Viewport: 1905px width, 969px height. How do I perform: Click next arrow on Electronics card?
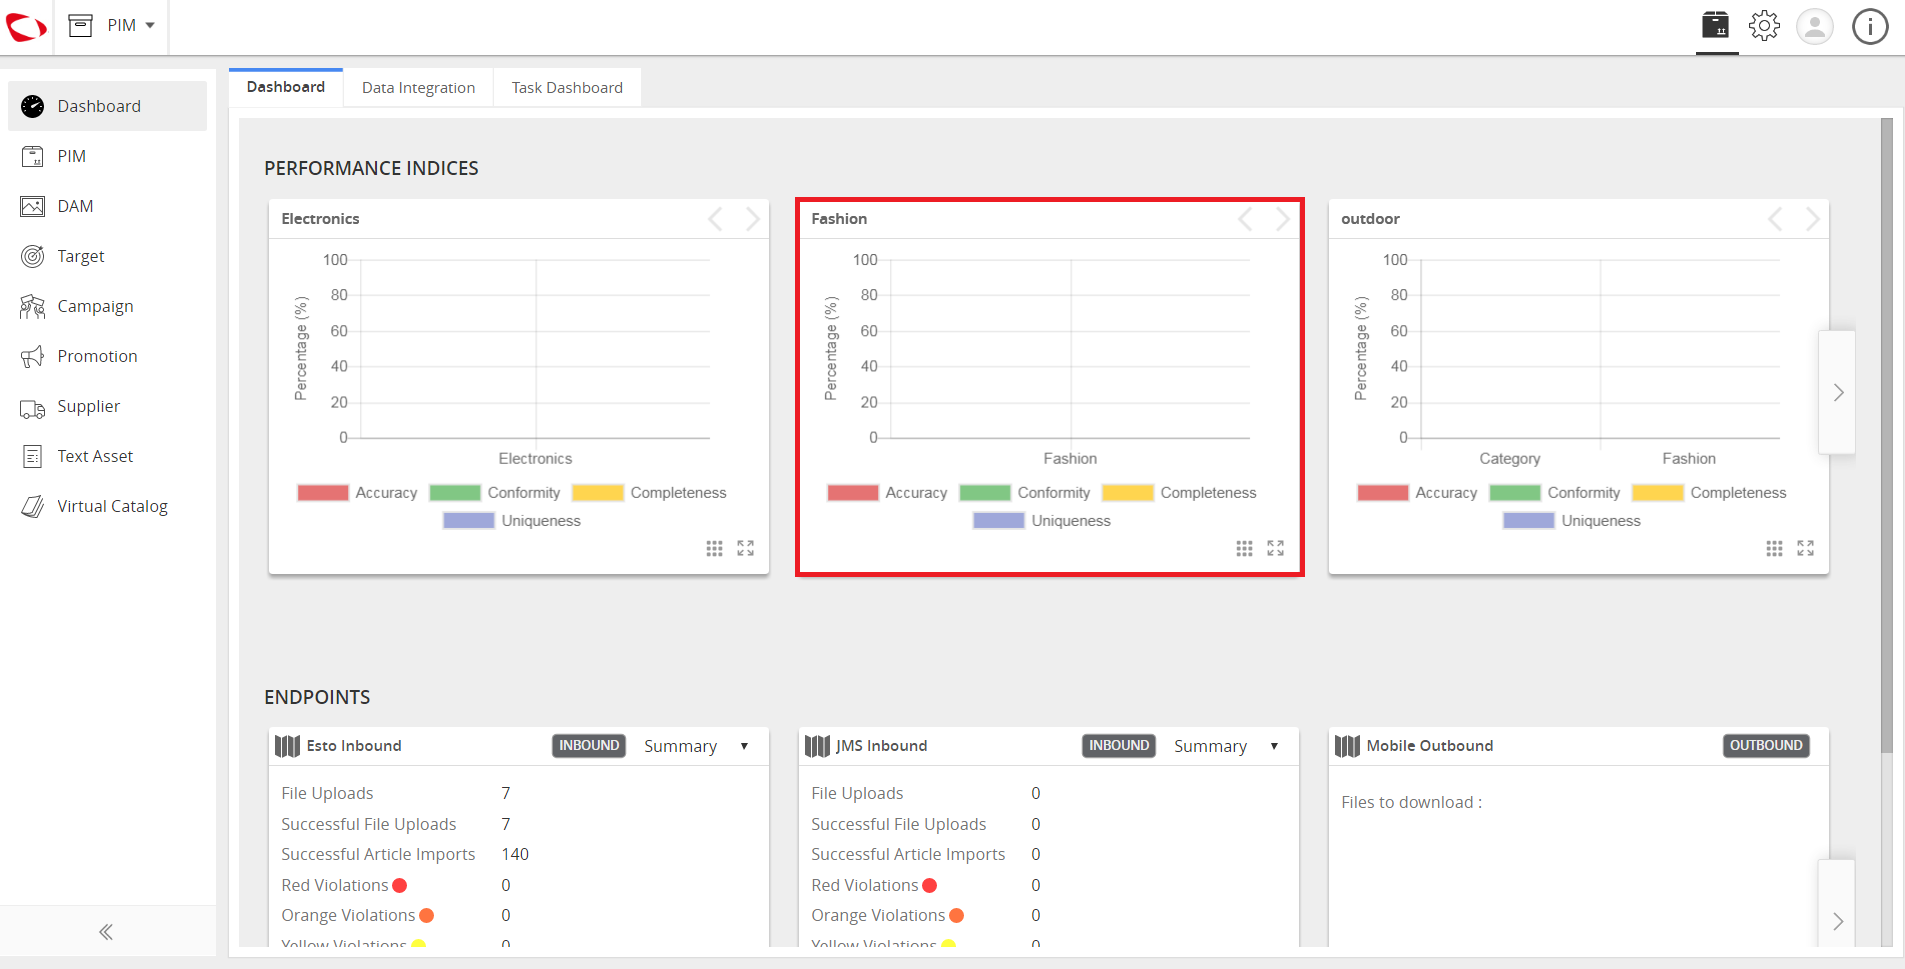coord(752,219)
